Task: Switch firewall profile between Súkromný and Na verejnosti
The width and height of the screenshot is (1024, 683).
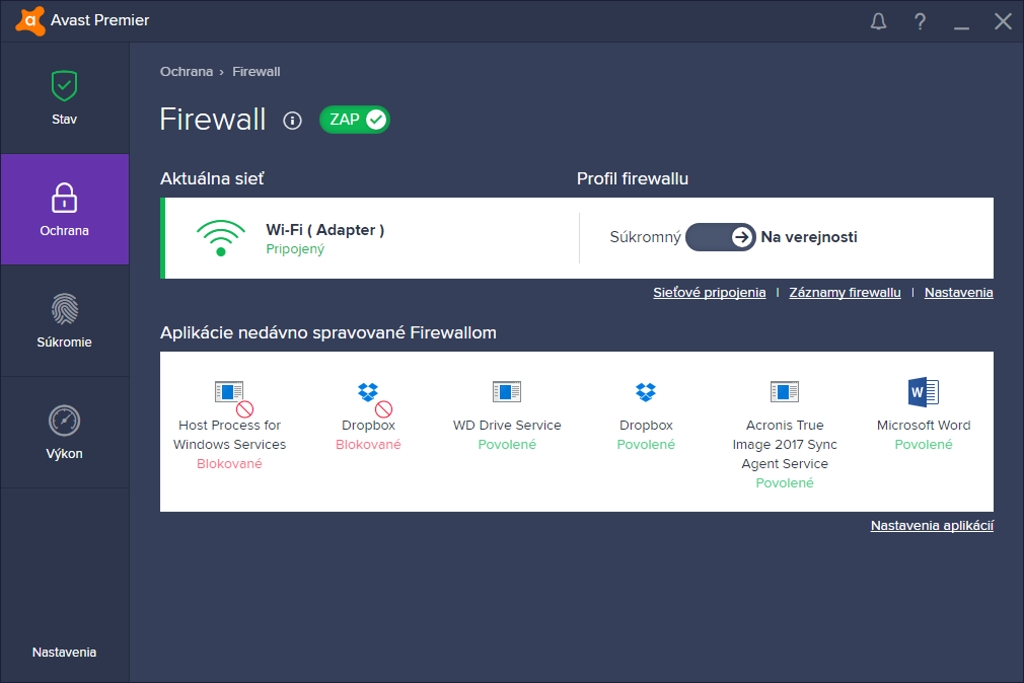Action: point(720,237)
